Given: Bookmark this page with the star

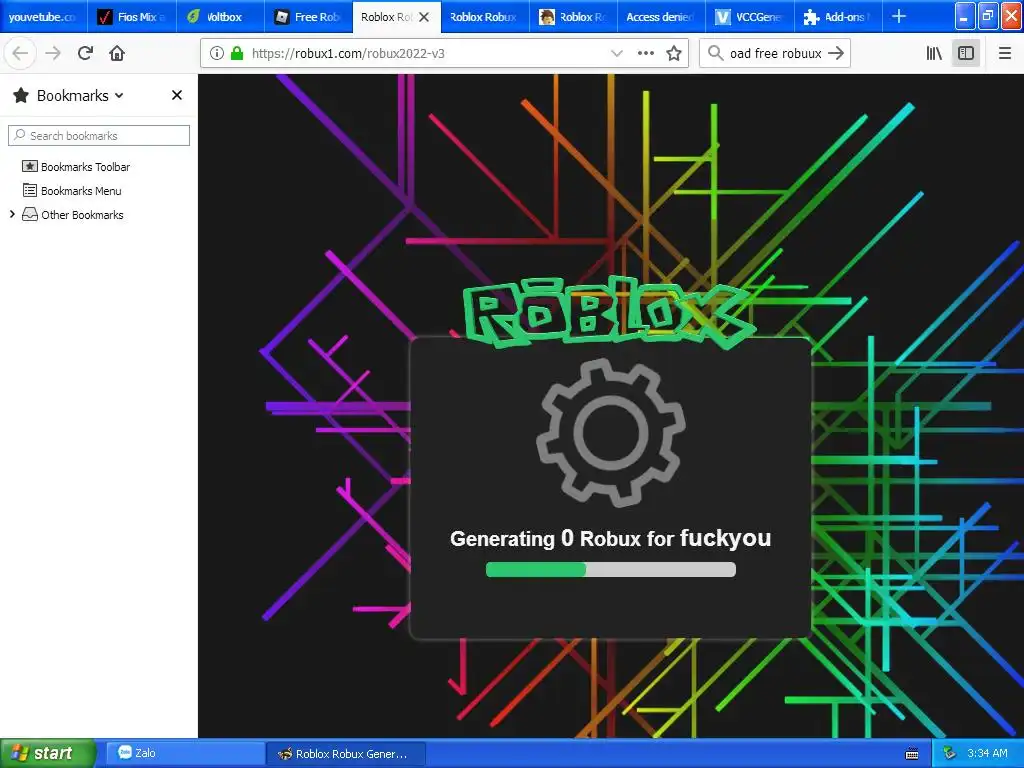Looking at the screenshot, I should (x=674, y=54).
